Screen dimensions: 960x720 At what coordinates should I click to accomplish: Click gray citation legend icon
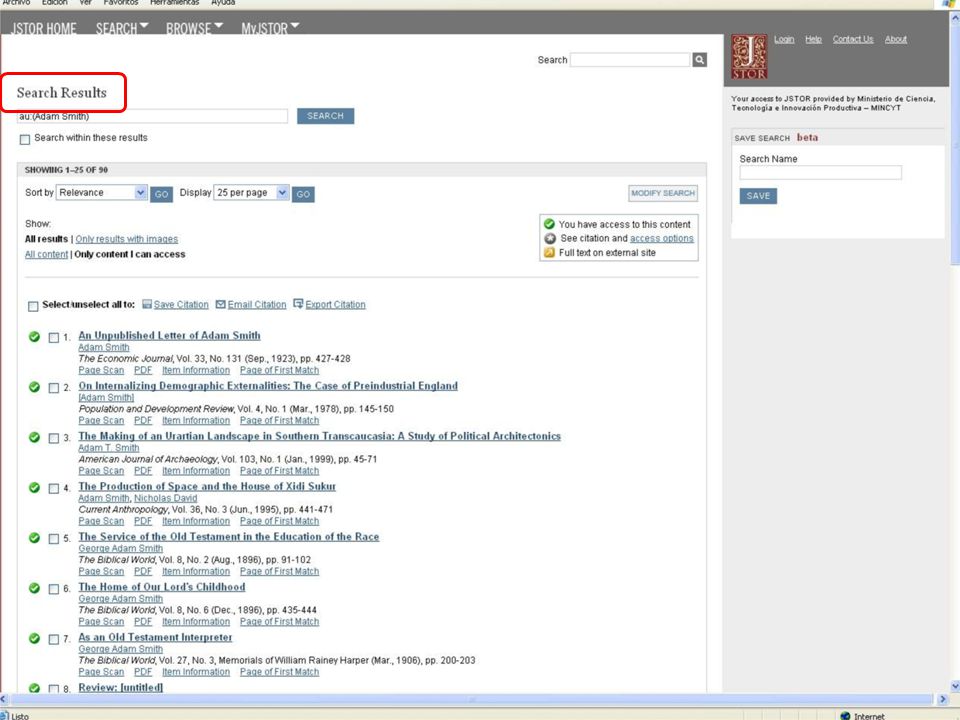point(550,238)
